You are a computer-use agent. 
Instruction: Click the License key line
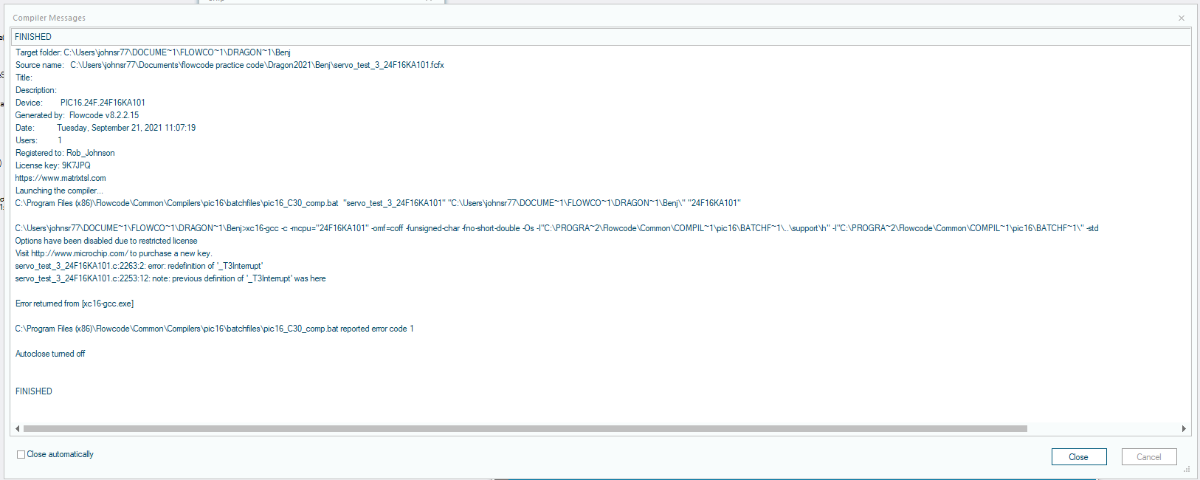tap(53, 165)
